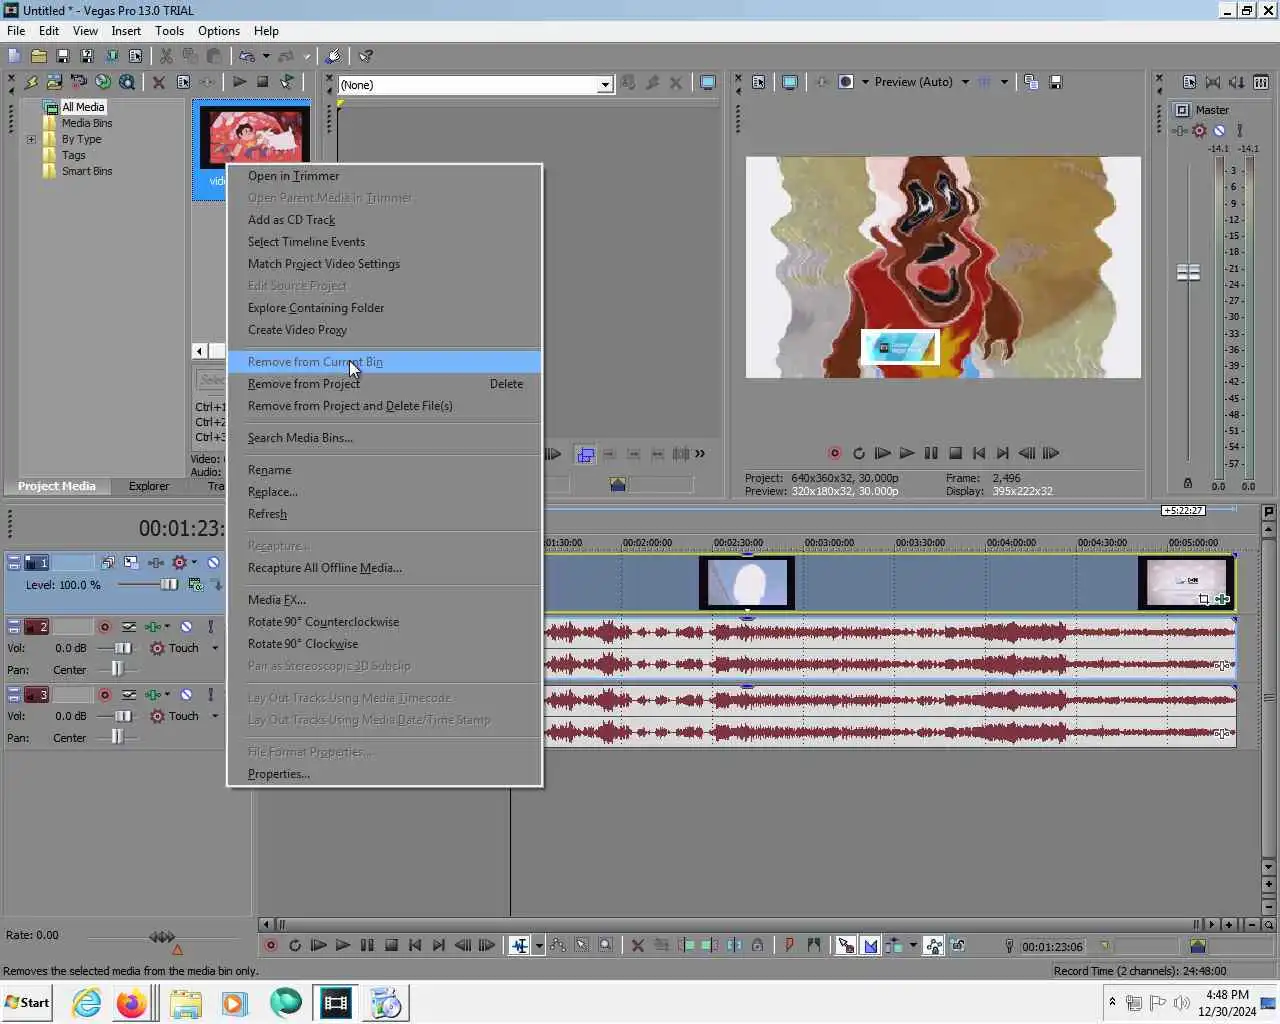This screenshot has width=1280, height=1024.
Task: Click timeline ruler at 00:03:00:00
Action: pos(829,542)
